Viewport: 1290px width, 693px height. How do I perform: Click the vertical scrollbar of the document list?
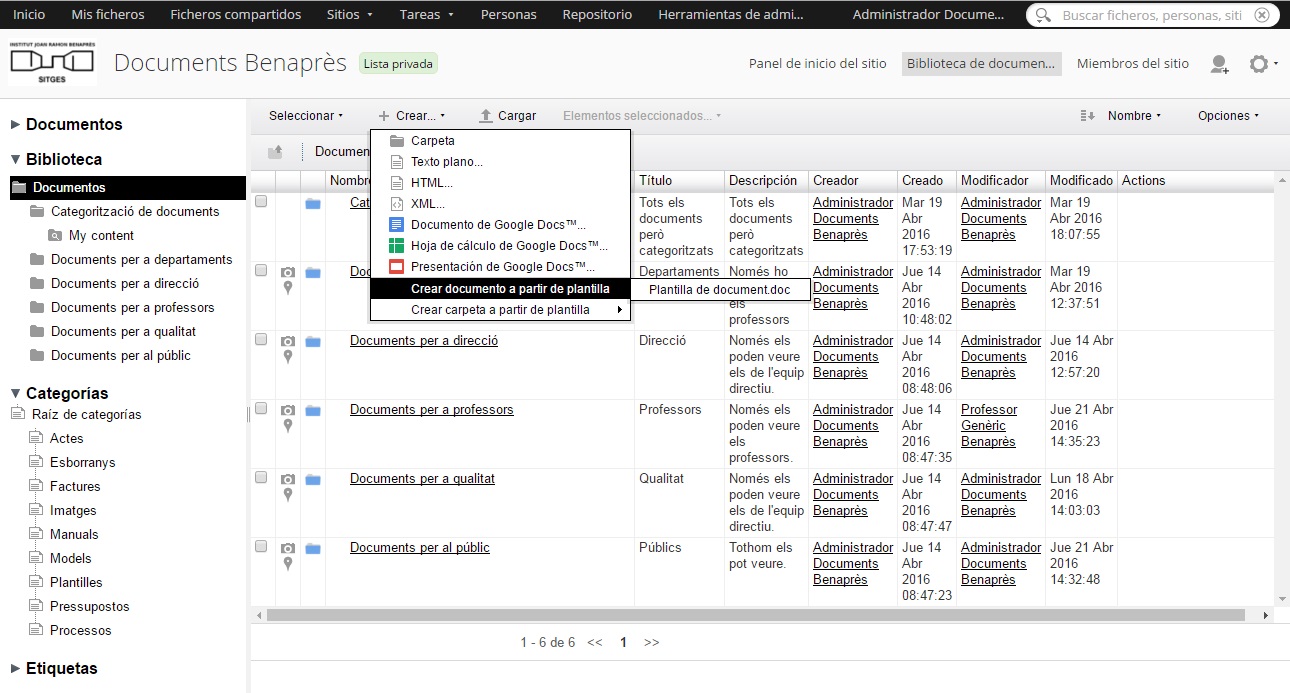pos(1282,390)
